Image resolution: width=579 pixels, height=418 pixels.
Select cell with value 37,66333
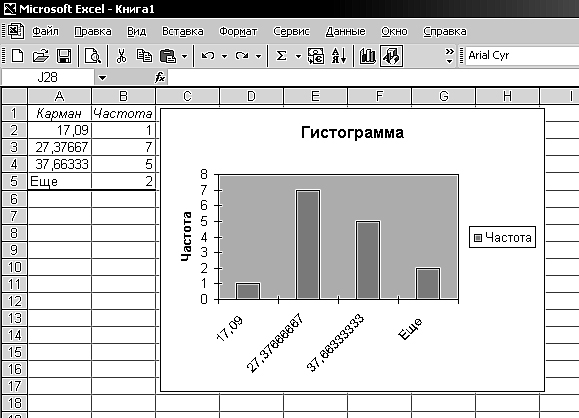coord(59,164)
